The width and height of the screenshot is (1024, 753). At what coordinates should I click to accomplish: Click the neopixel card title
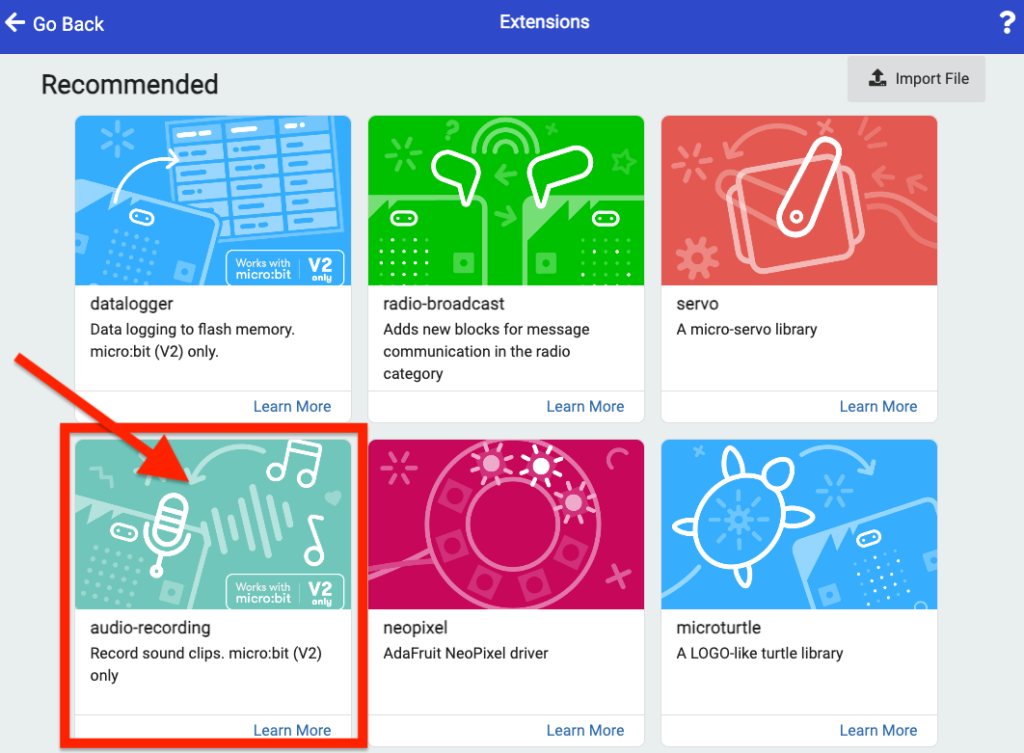click(416, 628)
